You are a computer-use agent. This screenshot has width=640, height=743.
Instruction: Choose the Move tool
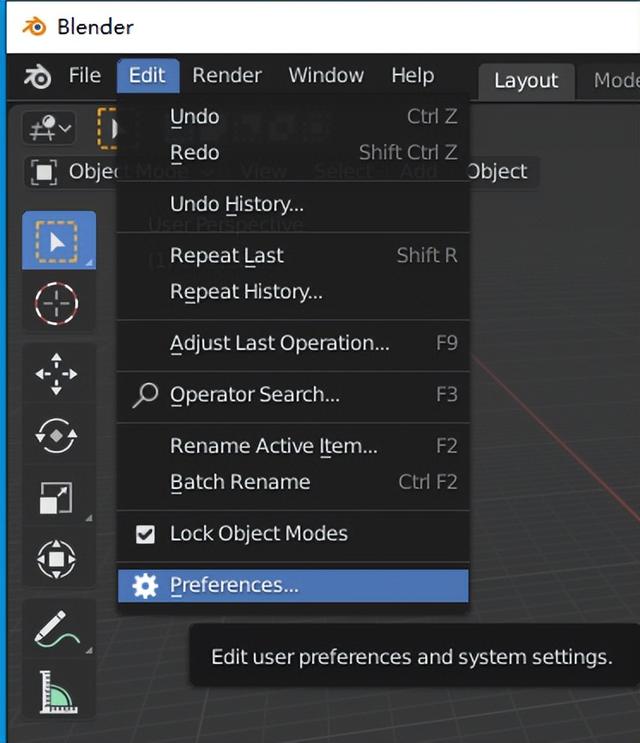[x=58, y=373]
